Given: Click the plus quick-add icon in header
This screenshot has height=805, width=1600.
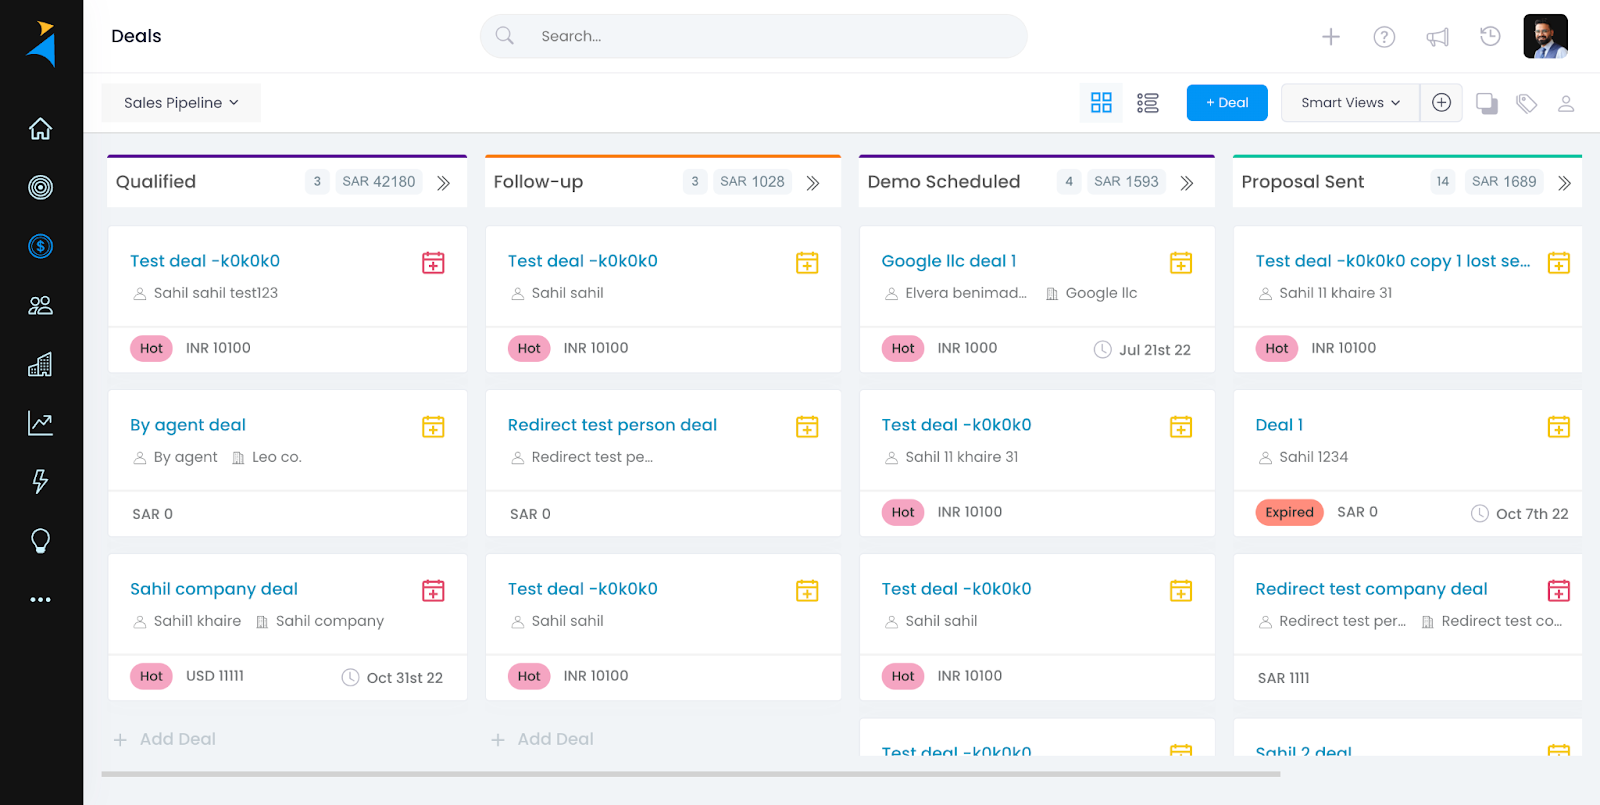Looking at the screenshot, I should point(1330,37).
